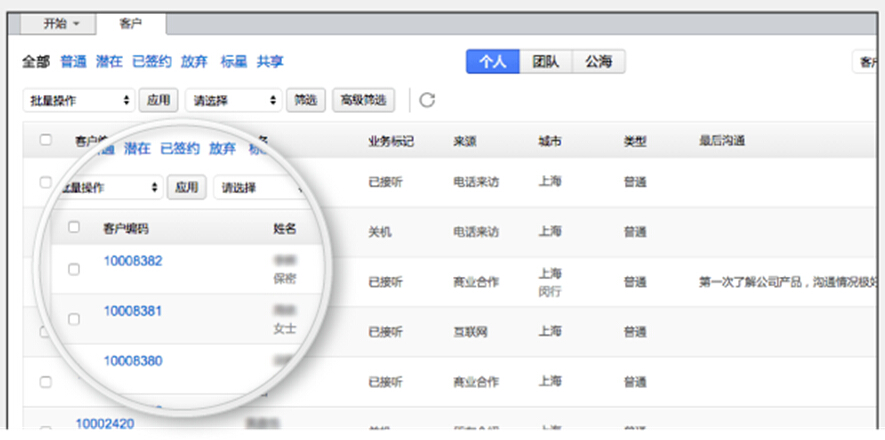Screen dimensions: 885x440
Task: Toggle the select-all checkbox in table header
Action: point(46,140)
